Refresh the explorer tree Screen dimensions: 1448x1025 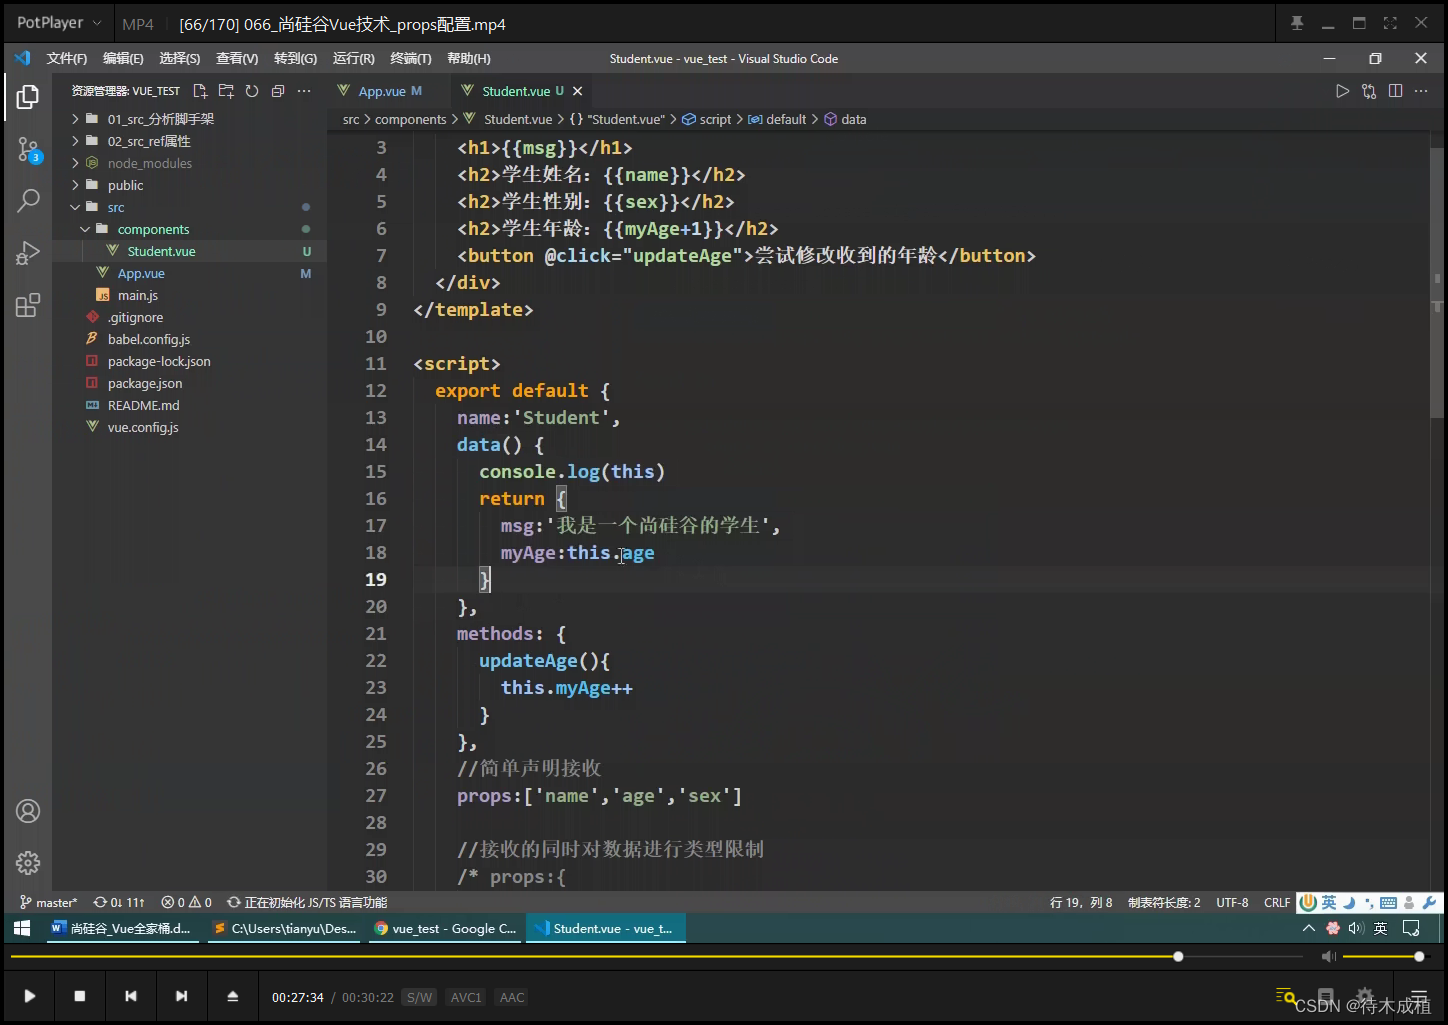(252, 91)
